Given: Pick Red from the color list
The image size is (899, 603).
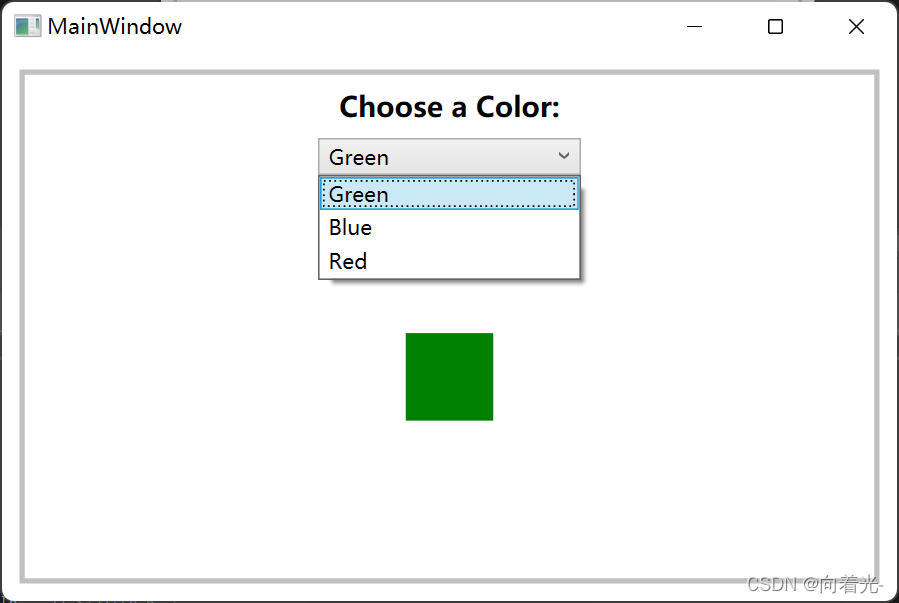Looking at the screenshot, I should tap(449, 261).
